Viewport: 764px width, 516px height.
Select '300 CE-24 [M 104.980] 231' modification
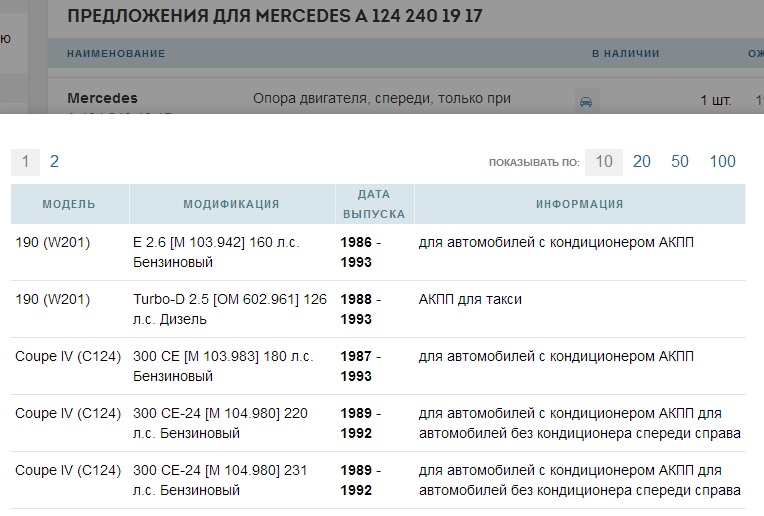pos(220,470)
